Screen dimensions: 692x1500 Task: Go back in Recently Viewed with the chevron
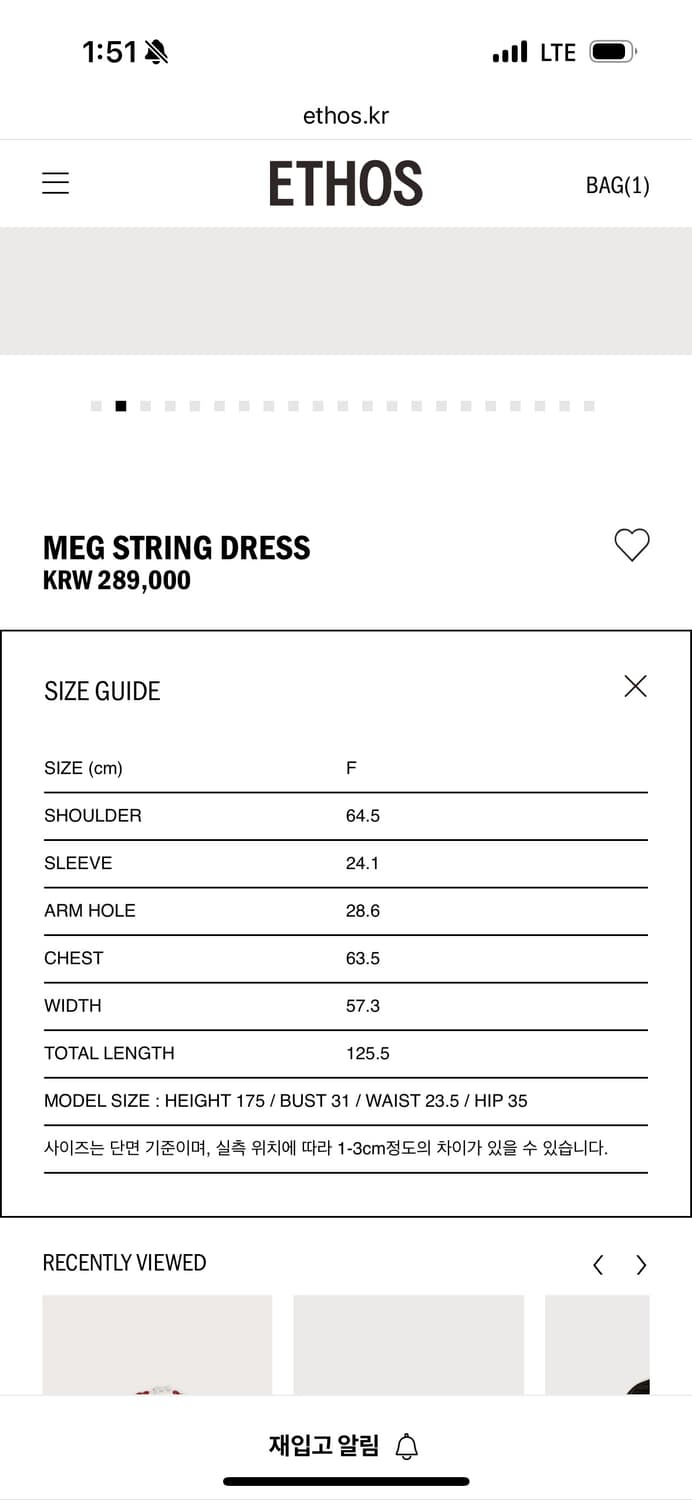click(x=597, y=1265)
